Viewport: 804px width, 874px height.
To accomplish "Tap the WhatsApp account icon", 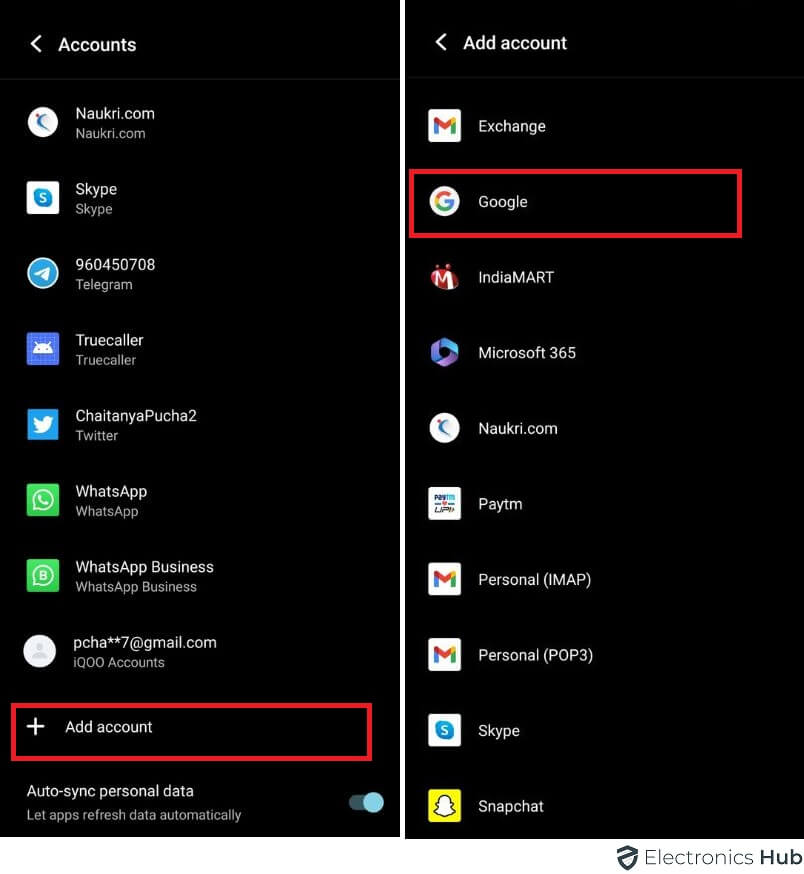I will coord(43,500).
